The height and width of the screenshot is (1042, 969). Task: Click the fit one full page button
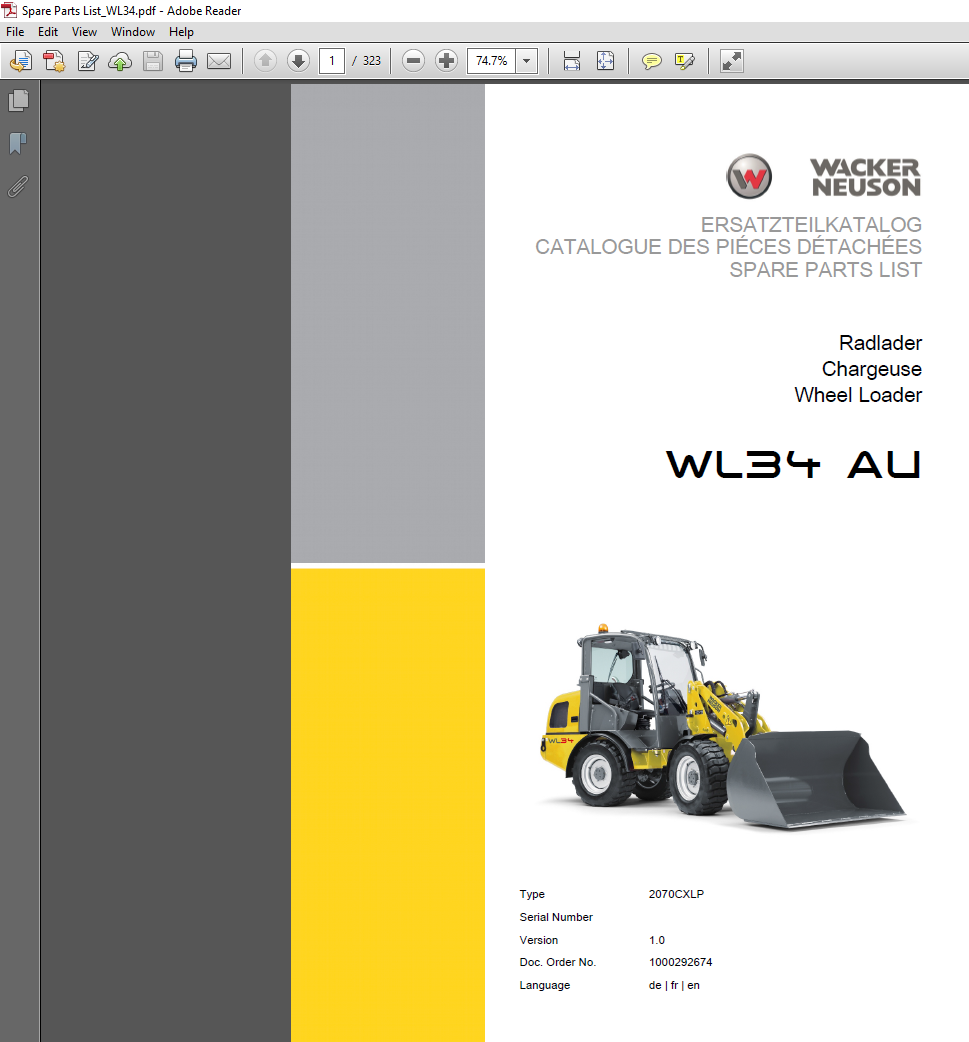pyautogui.click(x=605, y=62)
